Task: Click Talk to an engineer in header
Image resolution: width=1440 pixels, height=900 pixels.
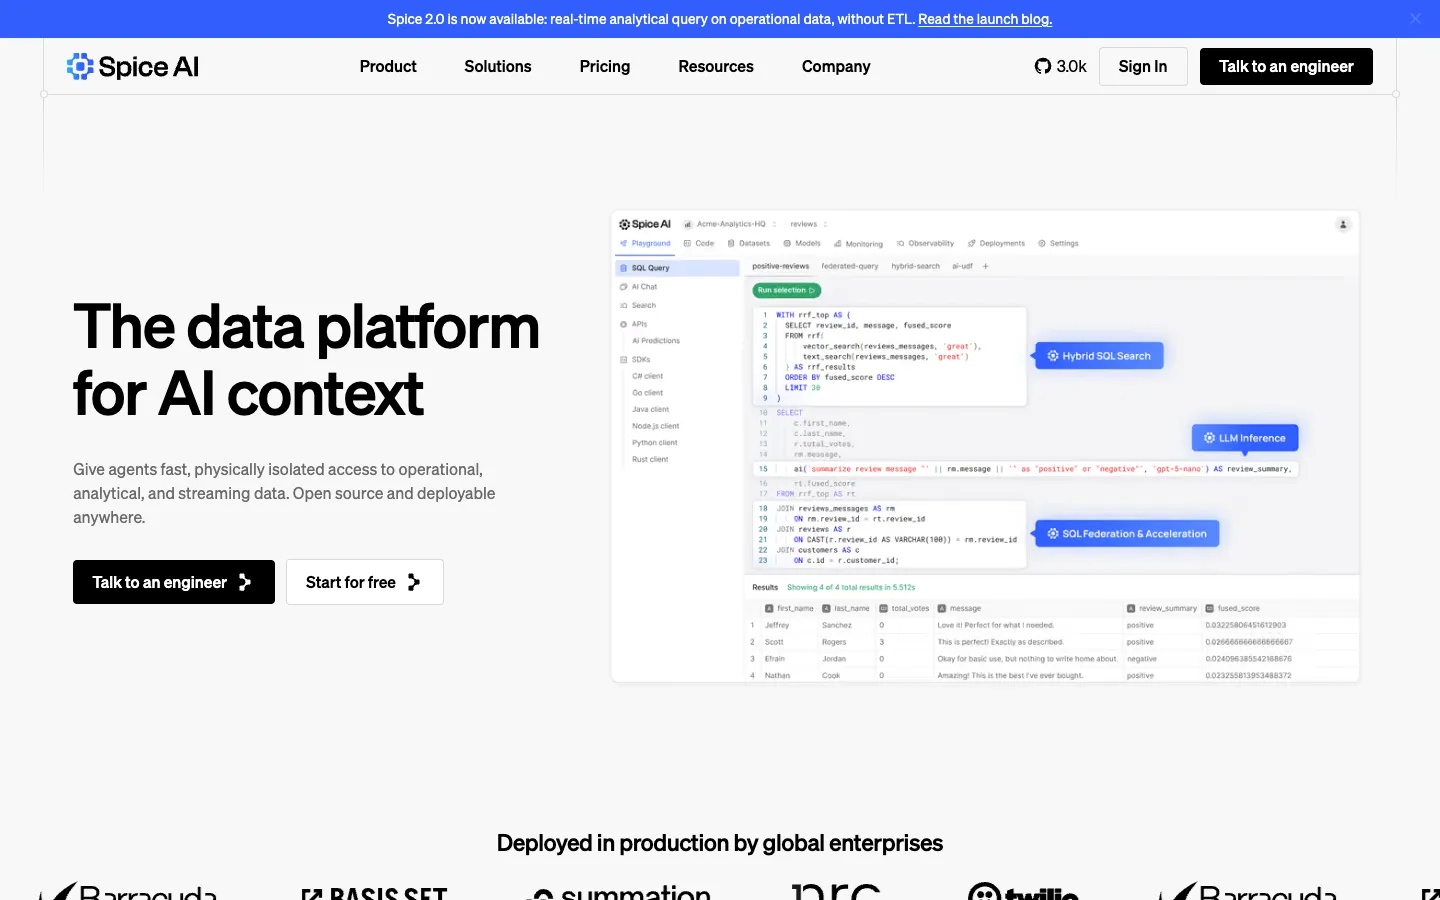Action: pos(1286,66)
